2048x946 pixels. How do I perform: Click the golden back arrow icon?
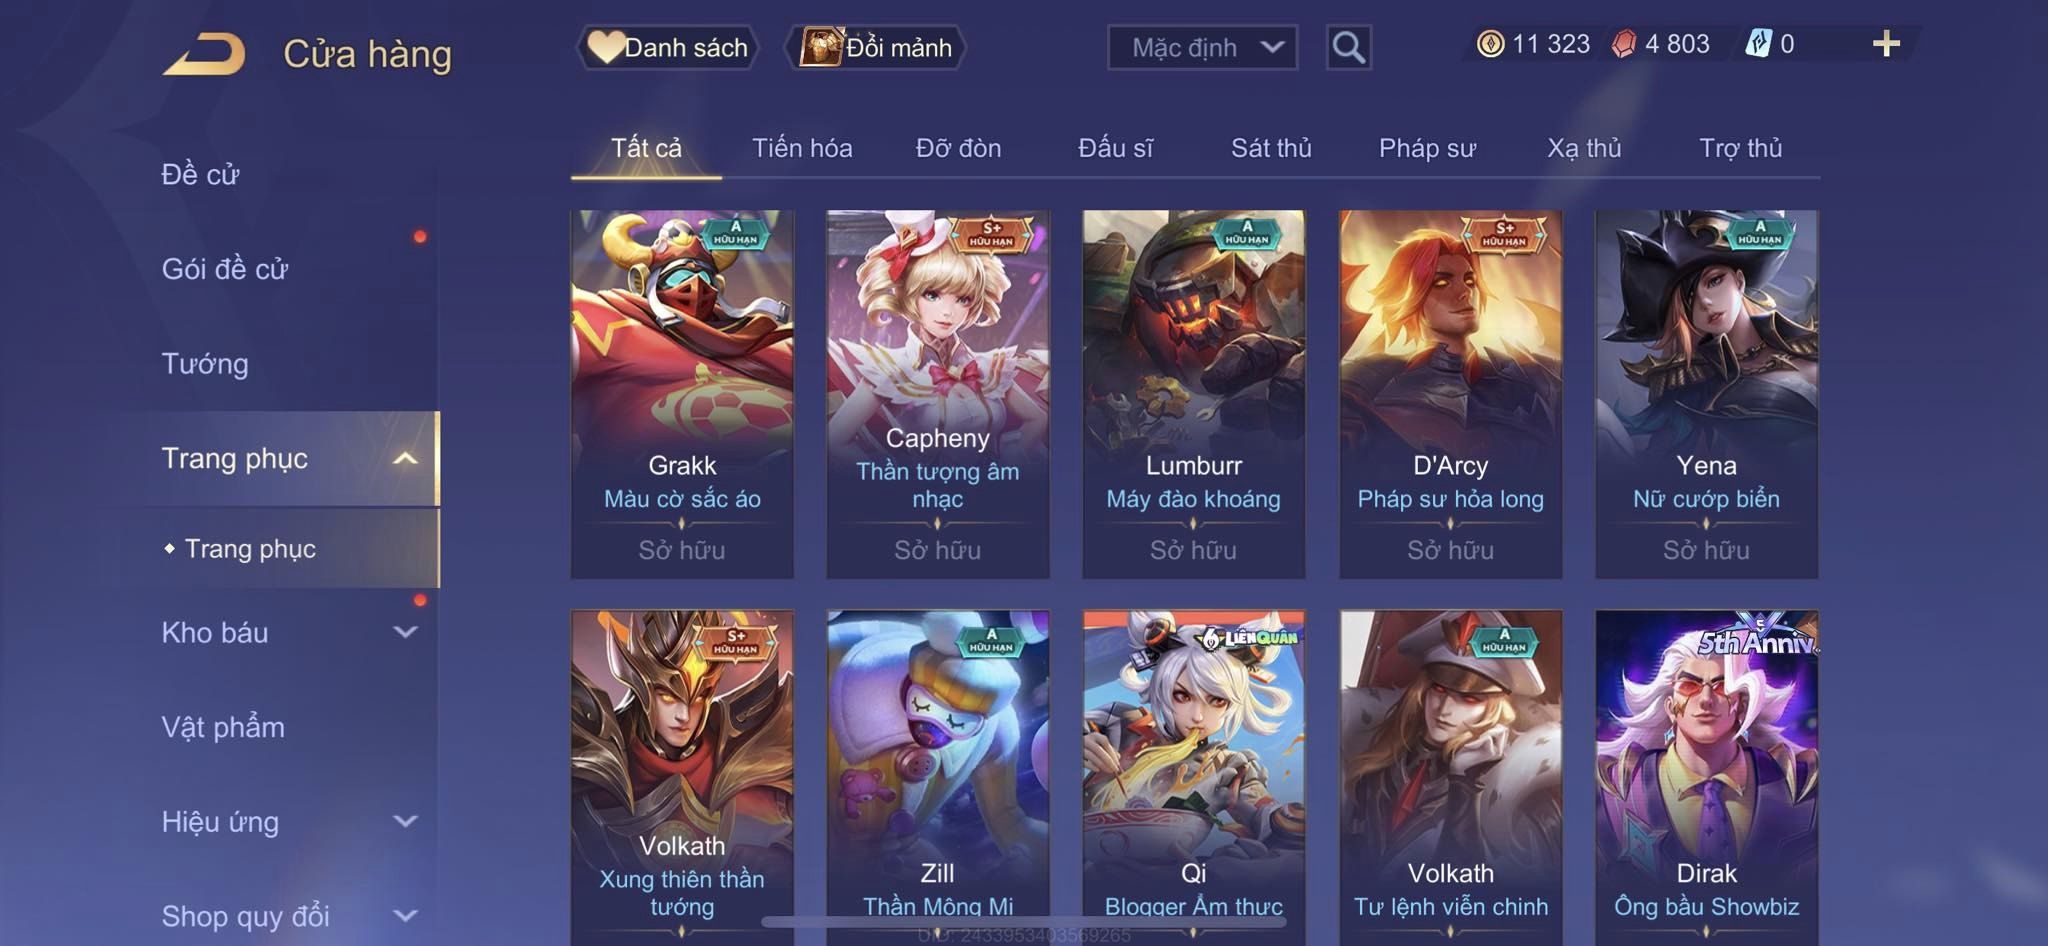(204, 53)
